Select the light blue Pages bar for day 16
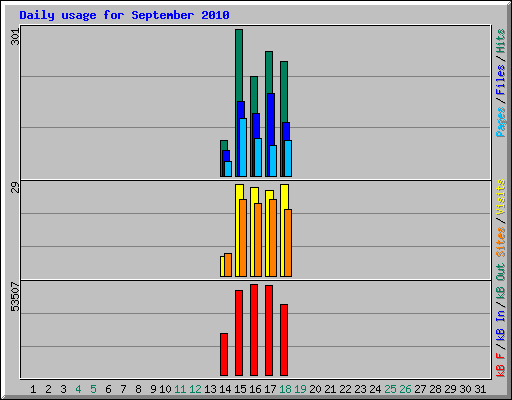 click(x=258, y=157)
